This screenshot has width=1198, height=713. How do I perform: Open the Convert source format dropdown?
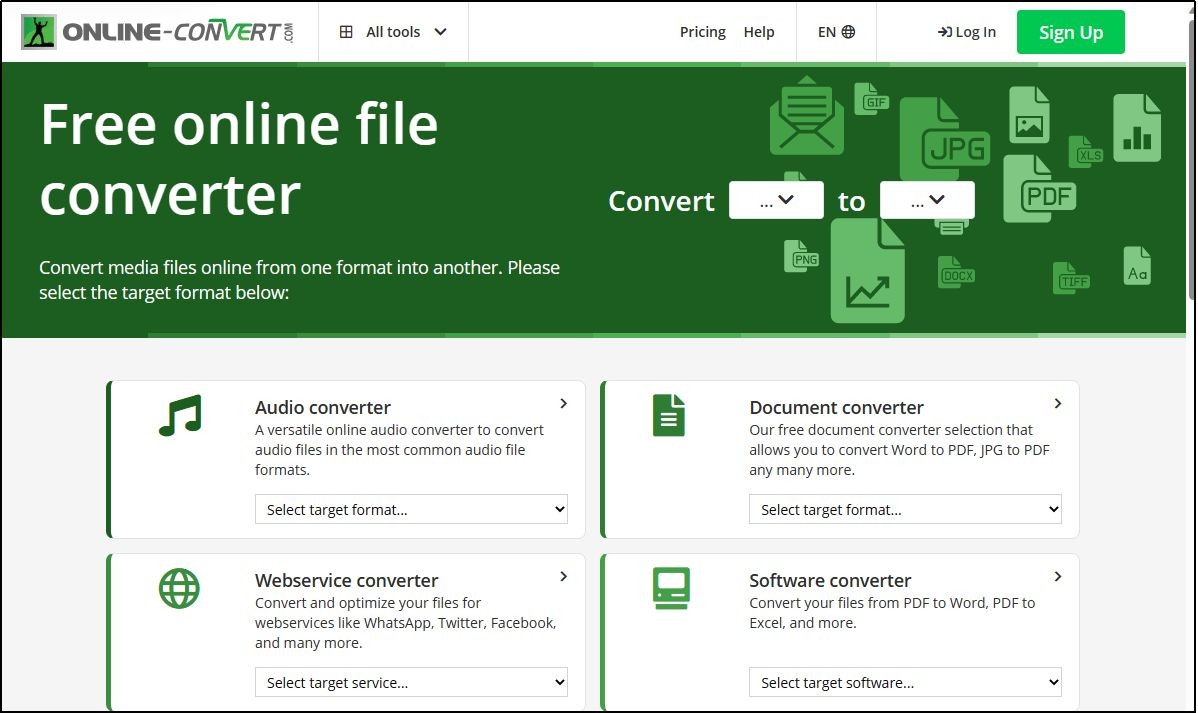click(776, 201)
